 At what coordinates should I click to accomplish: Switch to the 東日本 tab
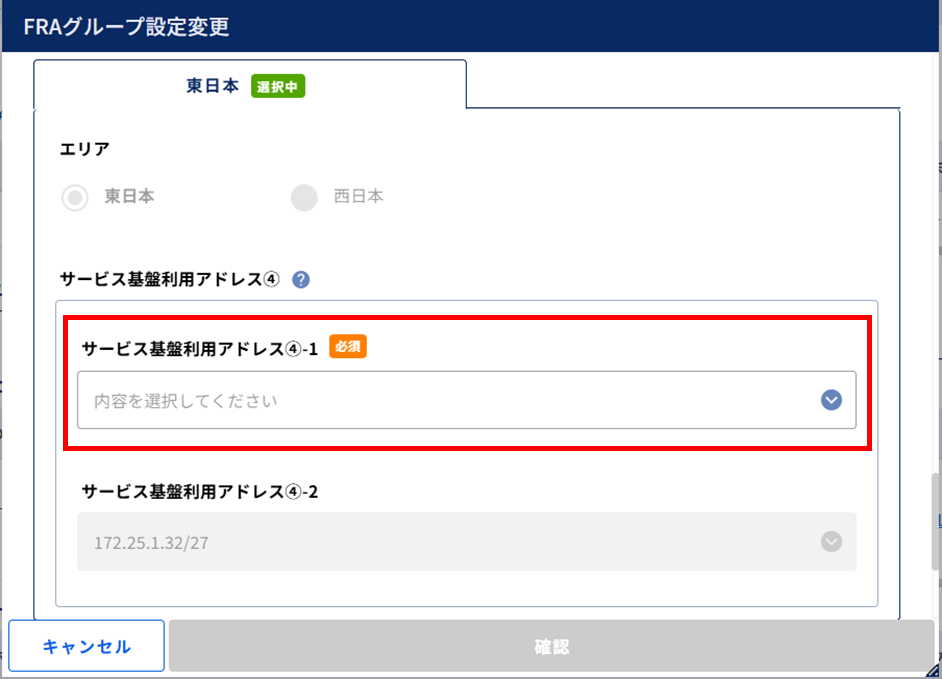click(x=212, y=86)
